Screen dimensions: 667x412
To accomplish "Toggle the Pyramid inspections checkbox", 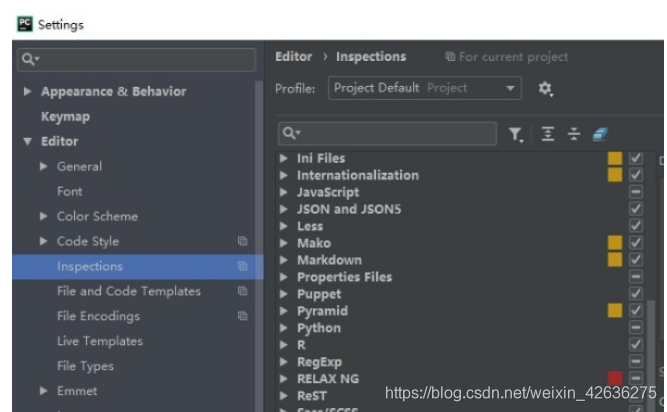I will [x=636, y=310].
